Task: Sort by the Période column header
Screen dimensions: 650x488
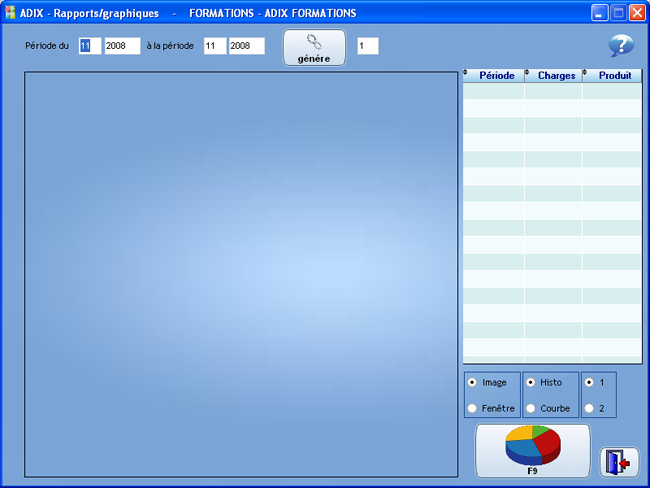Action: 494,76
